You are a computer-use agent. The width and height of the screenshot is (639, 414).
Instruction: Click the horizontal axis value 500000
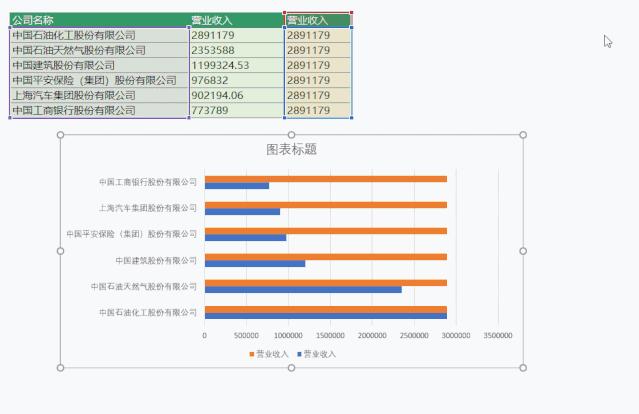[x=246, y=335]
